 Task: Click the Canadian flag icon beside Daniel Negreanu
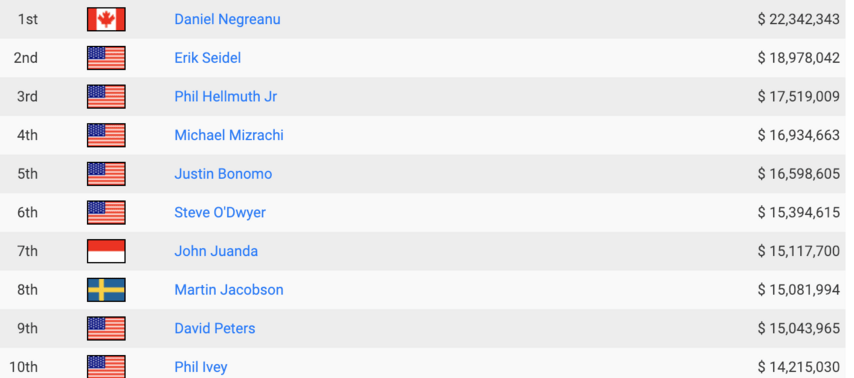[106, 19]
